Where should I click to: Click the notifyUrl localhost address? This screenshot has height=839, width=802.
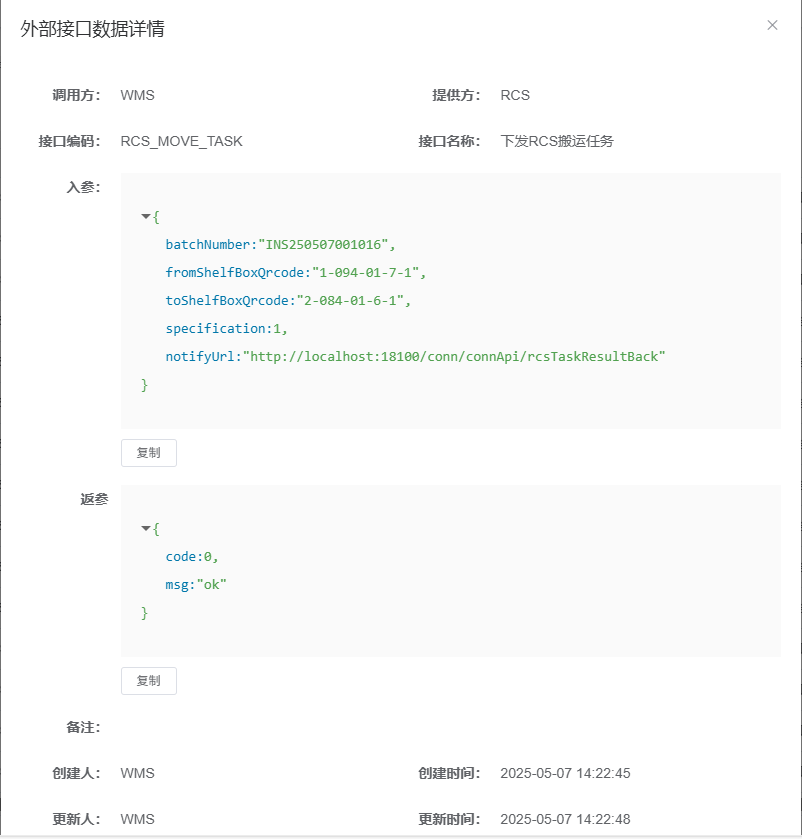tap(454, 356)
